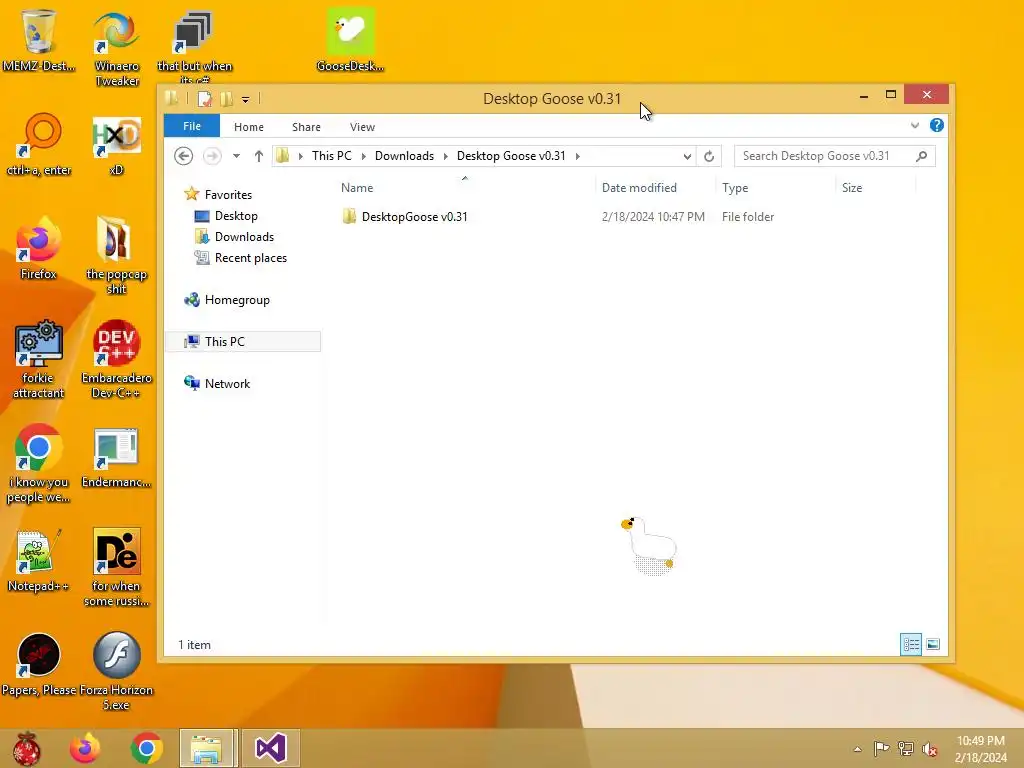The width and height of the screenshot is (1024, 768).
Task: Open the View ribbon tab
Action: (362, 127)
